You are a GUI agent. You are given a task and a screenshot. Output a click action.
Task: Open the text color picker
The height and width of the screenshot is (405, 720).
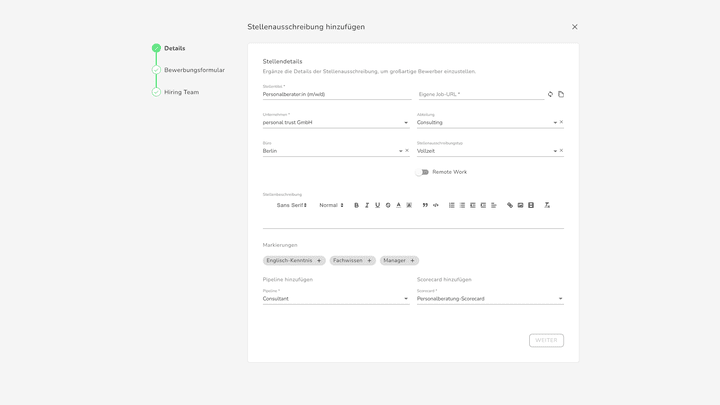(399, 205)
